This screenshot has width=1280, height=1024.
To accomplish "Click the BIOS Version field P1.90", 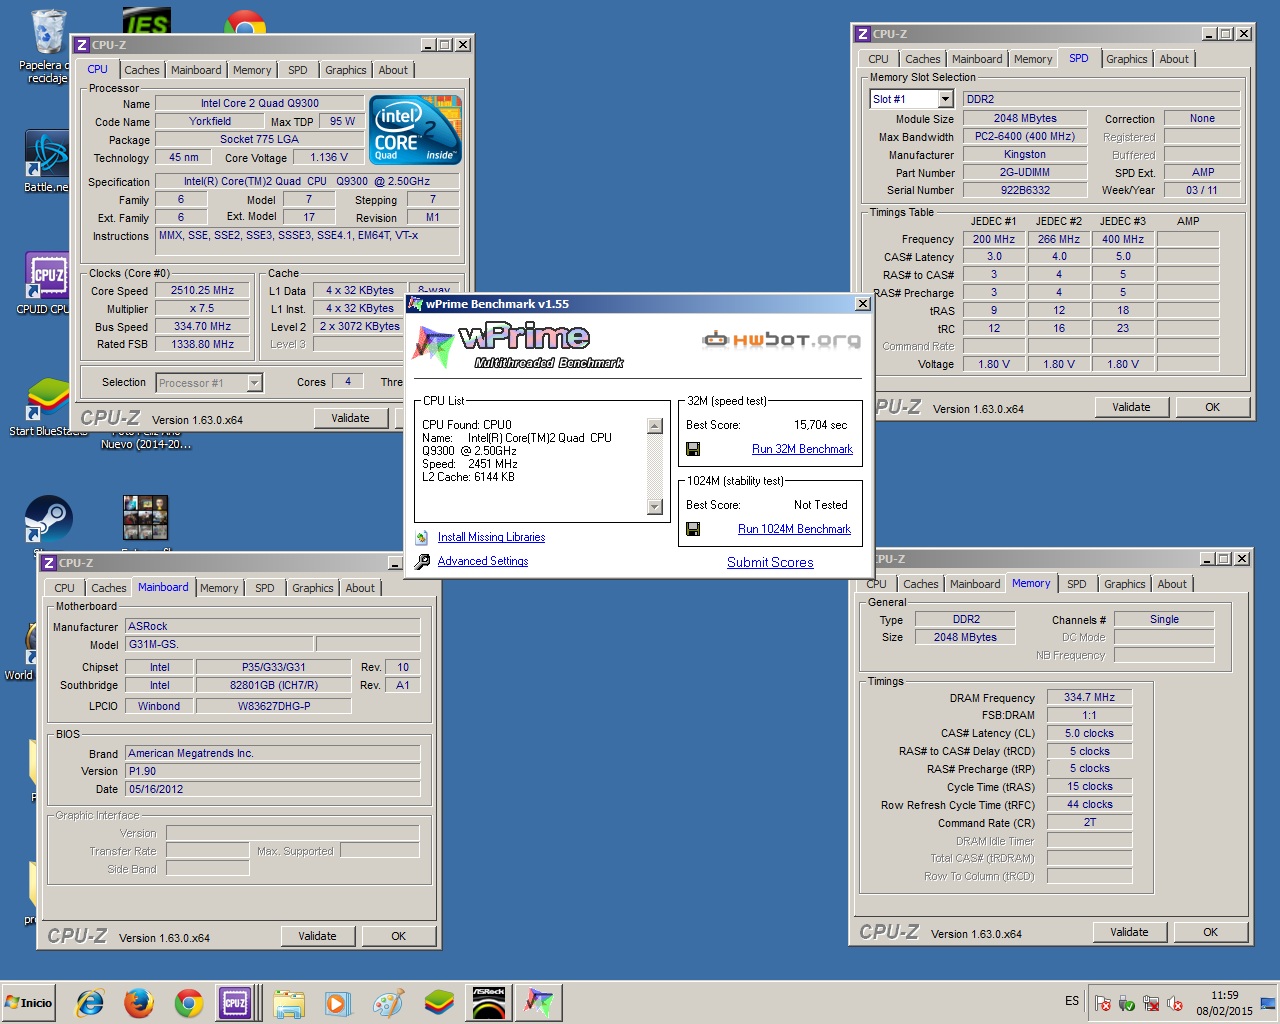I will pos(273,771).
